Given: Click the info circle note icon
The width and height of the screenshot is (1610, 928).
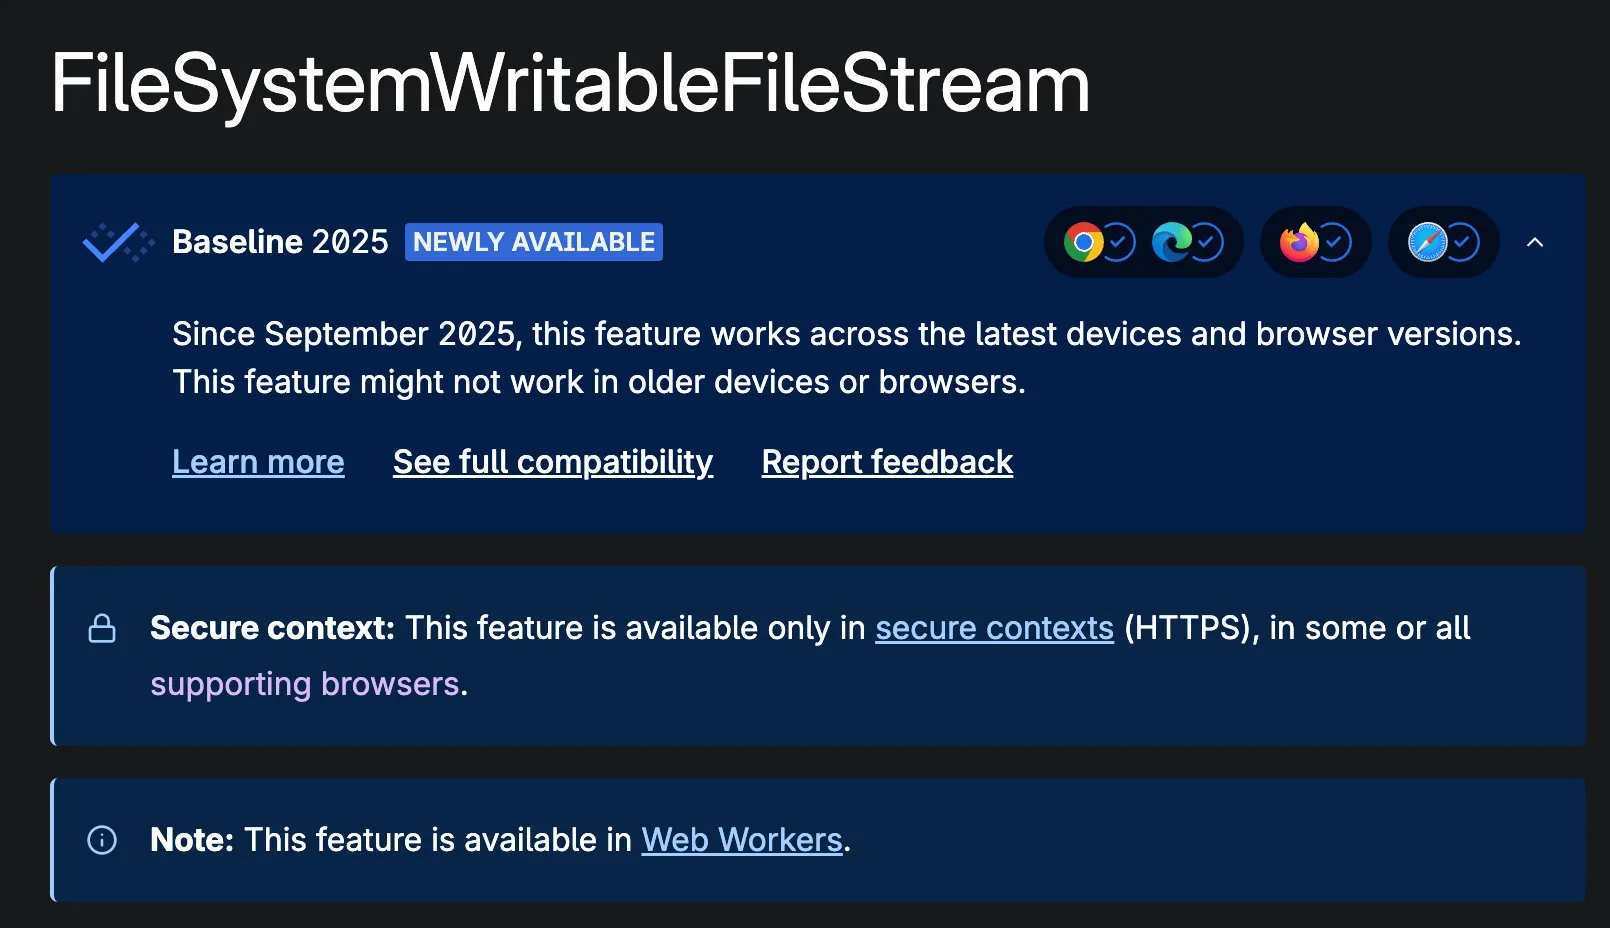Looking at the screenshot, I should (x=102, y=840).
